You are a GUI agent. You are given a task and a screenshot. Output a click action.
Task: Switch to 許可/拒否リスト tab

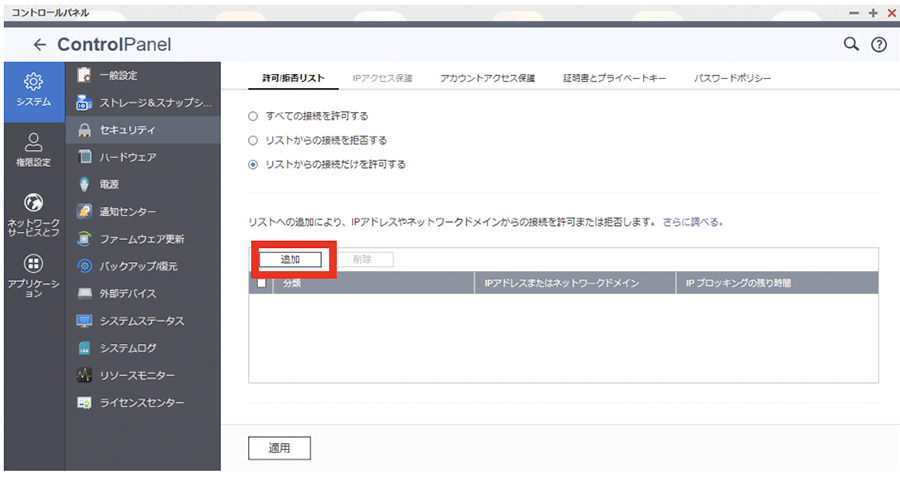[x=293, y=78]
